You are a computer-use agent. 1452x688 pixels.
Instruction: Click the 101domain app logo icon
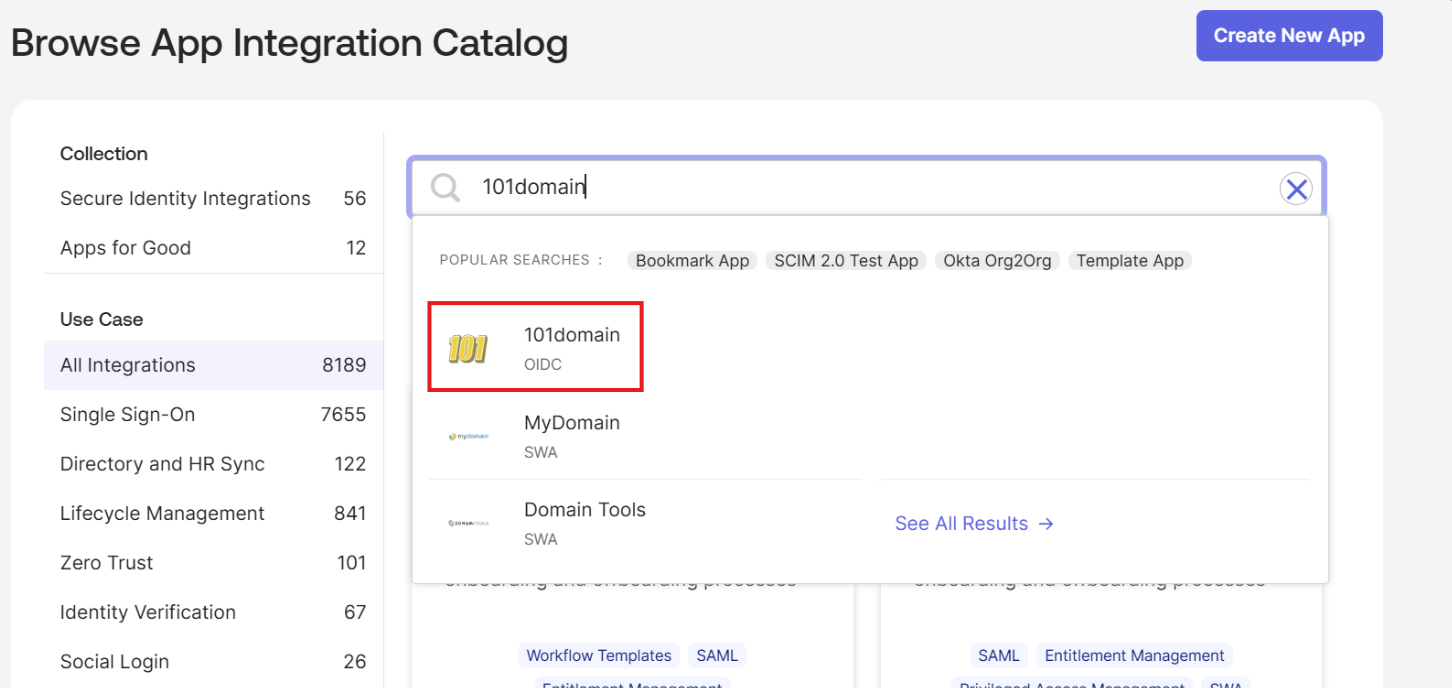click(x=467, y=346)
